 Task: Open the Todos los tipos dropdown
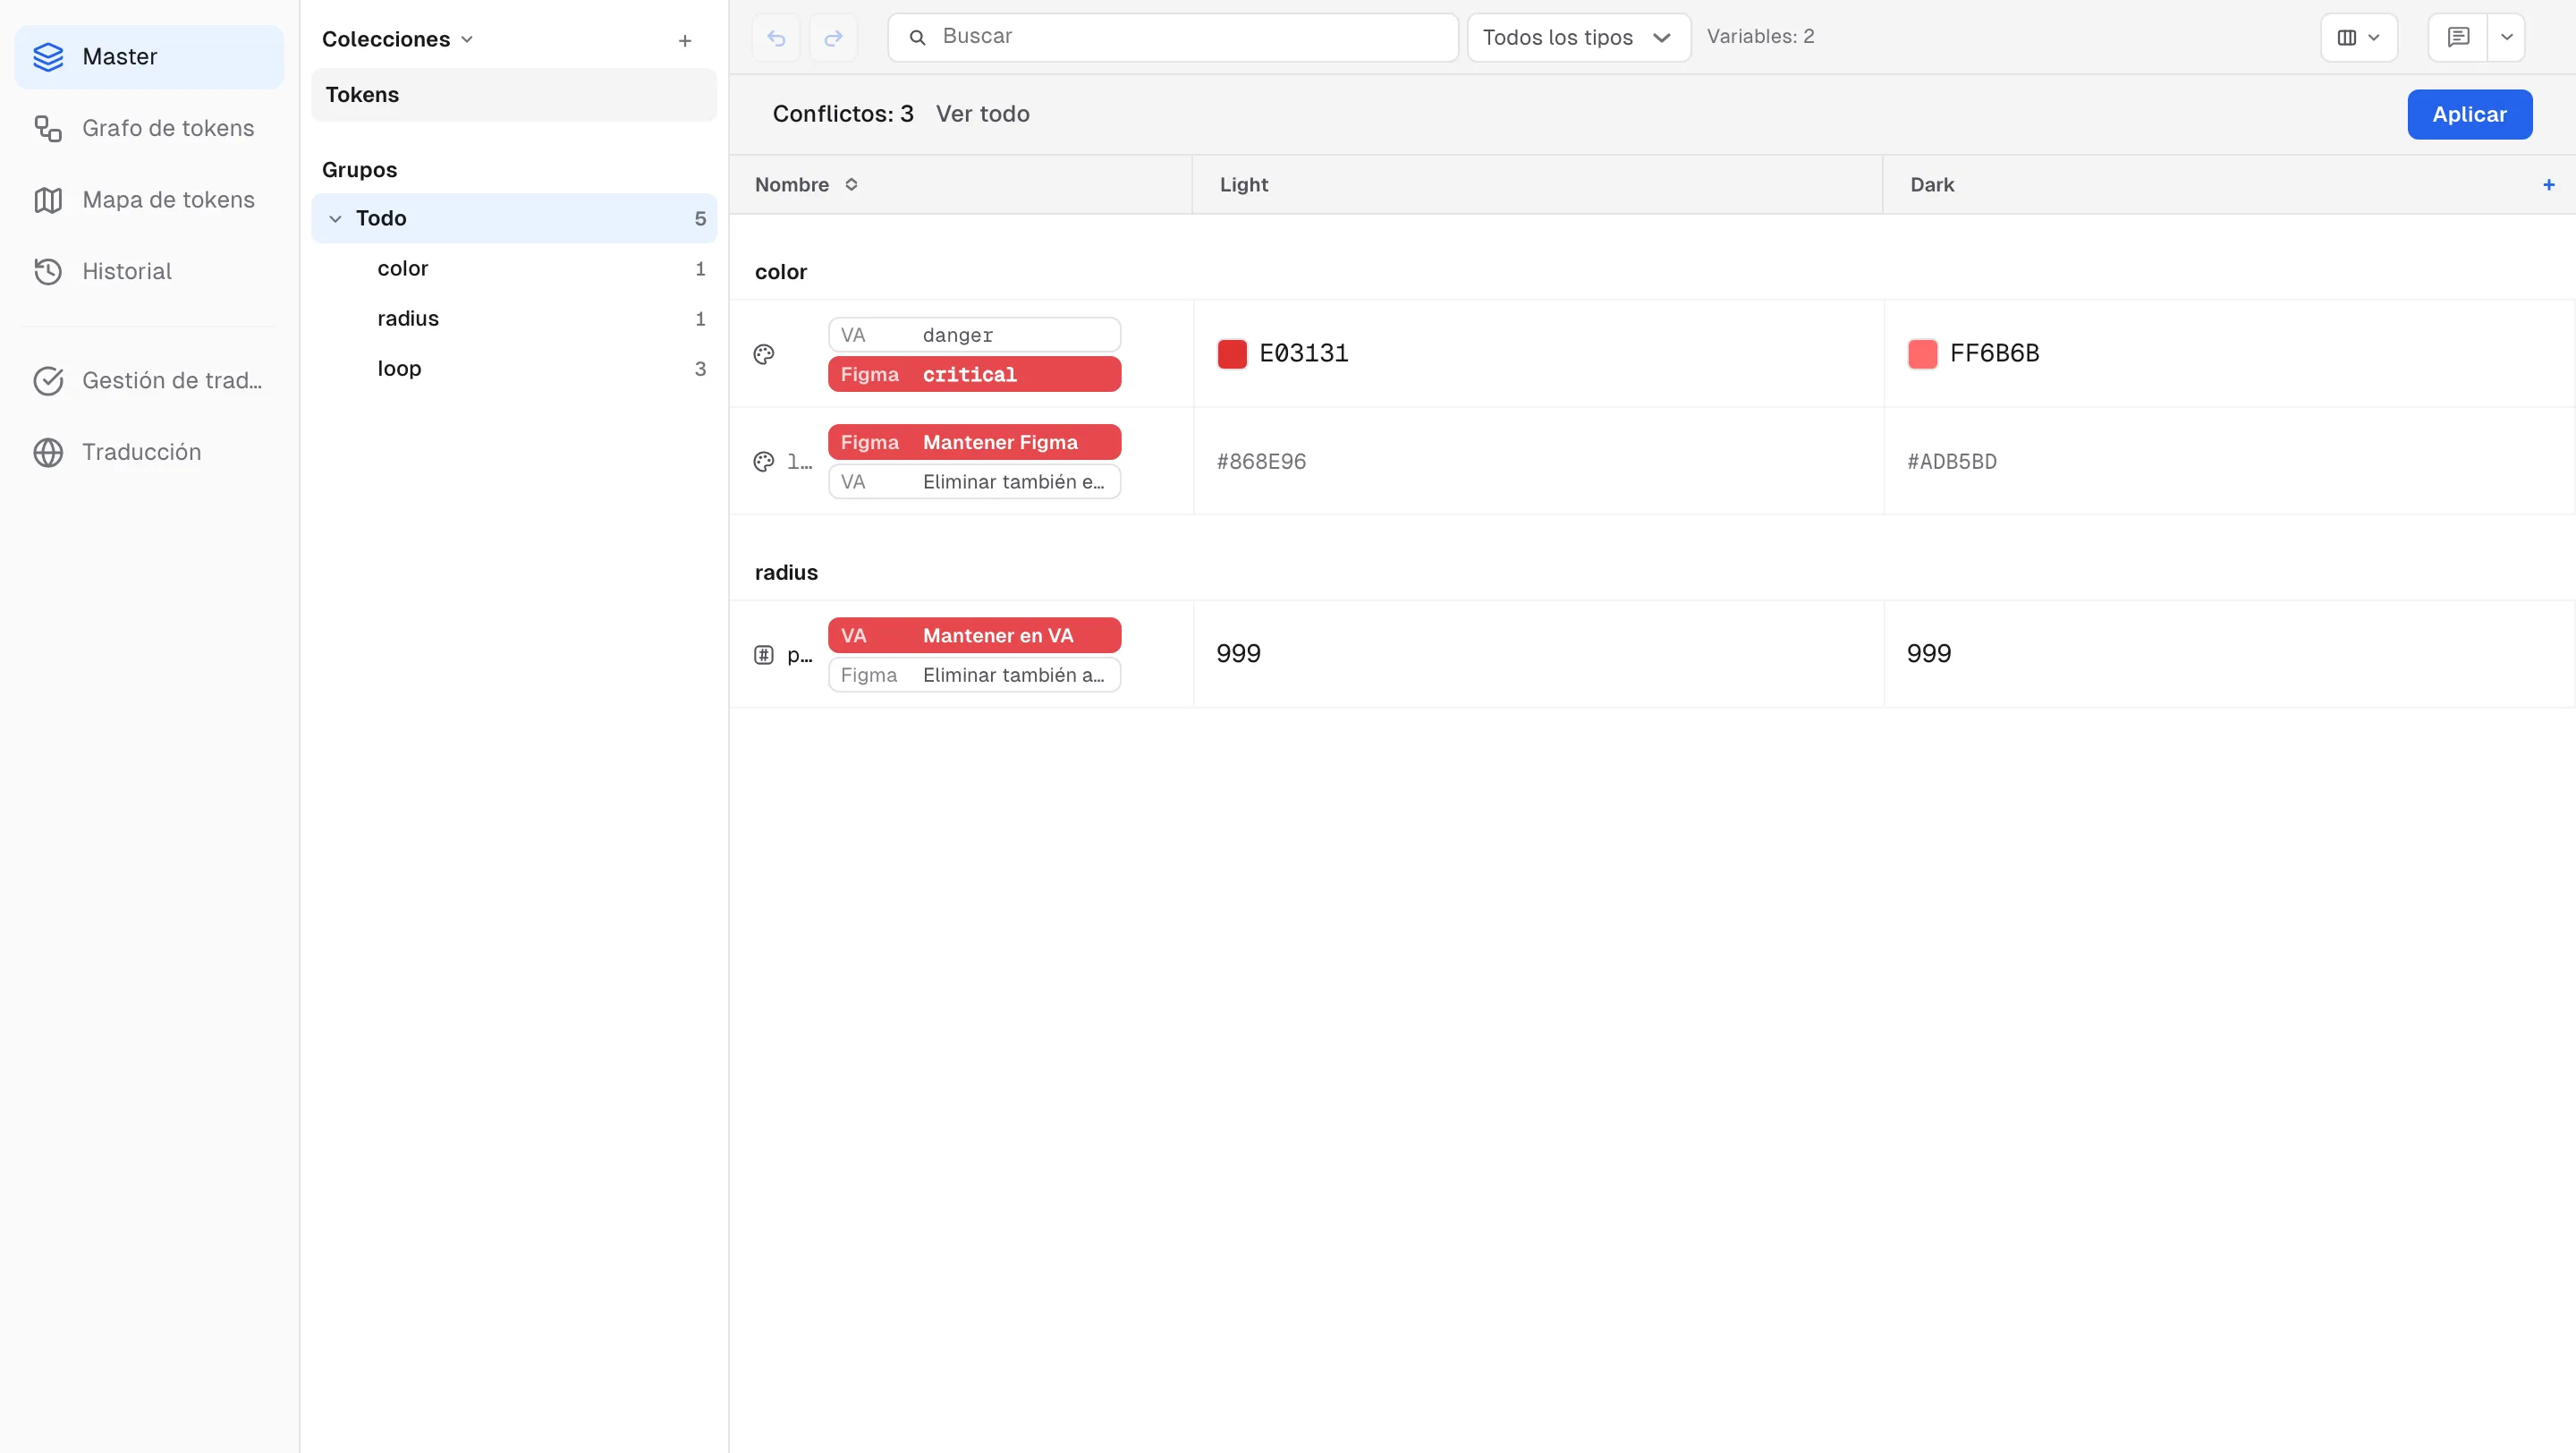click(1578, 38)
